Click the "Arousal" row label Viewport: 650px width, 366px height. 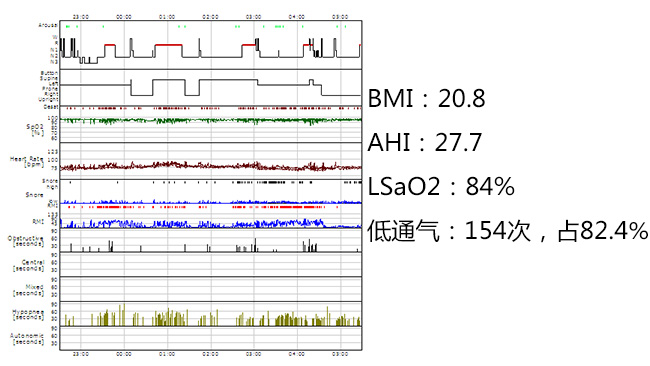(48, 25)
